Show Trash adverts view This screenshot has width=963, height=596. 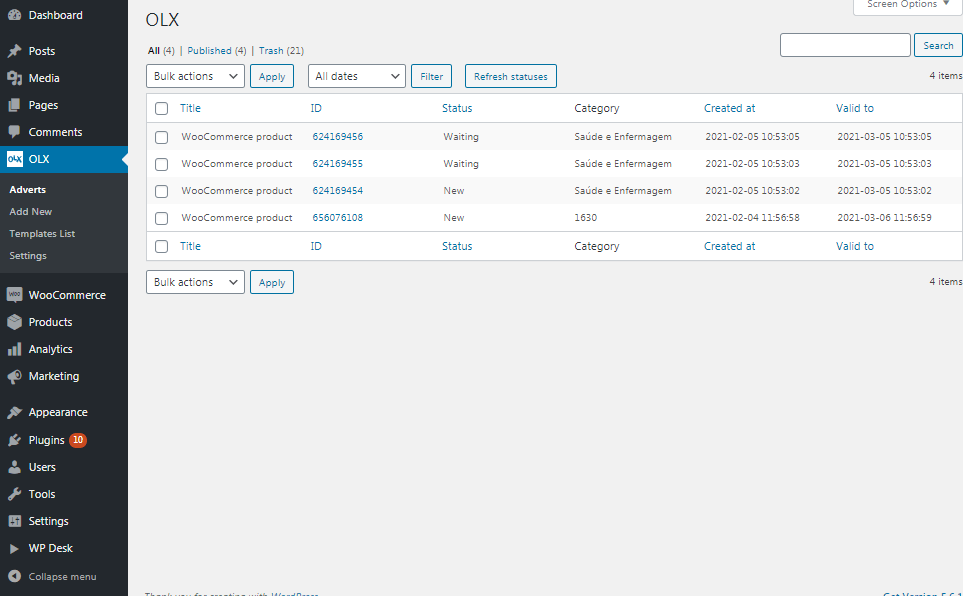[x=271, y=50]
